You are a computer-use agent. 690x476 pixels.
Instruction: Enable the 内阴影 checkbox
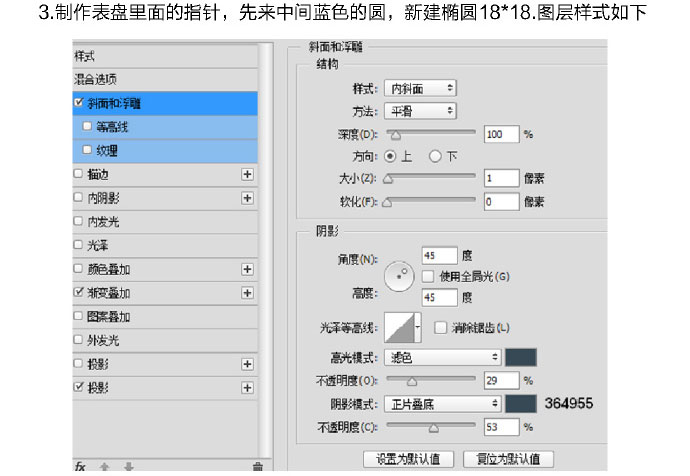78,197
